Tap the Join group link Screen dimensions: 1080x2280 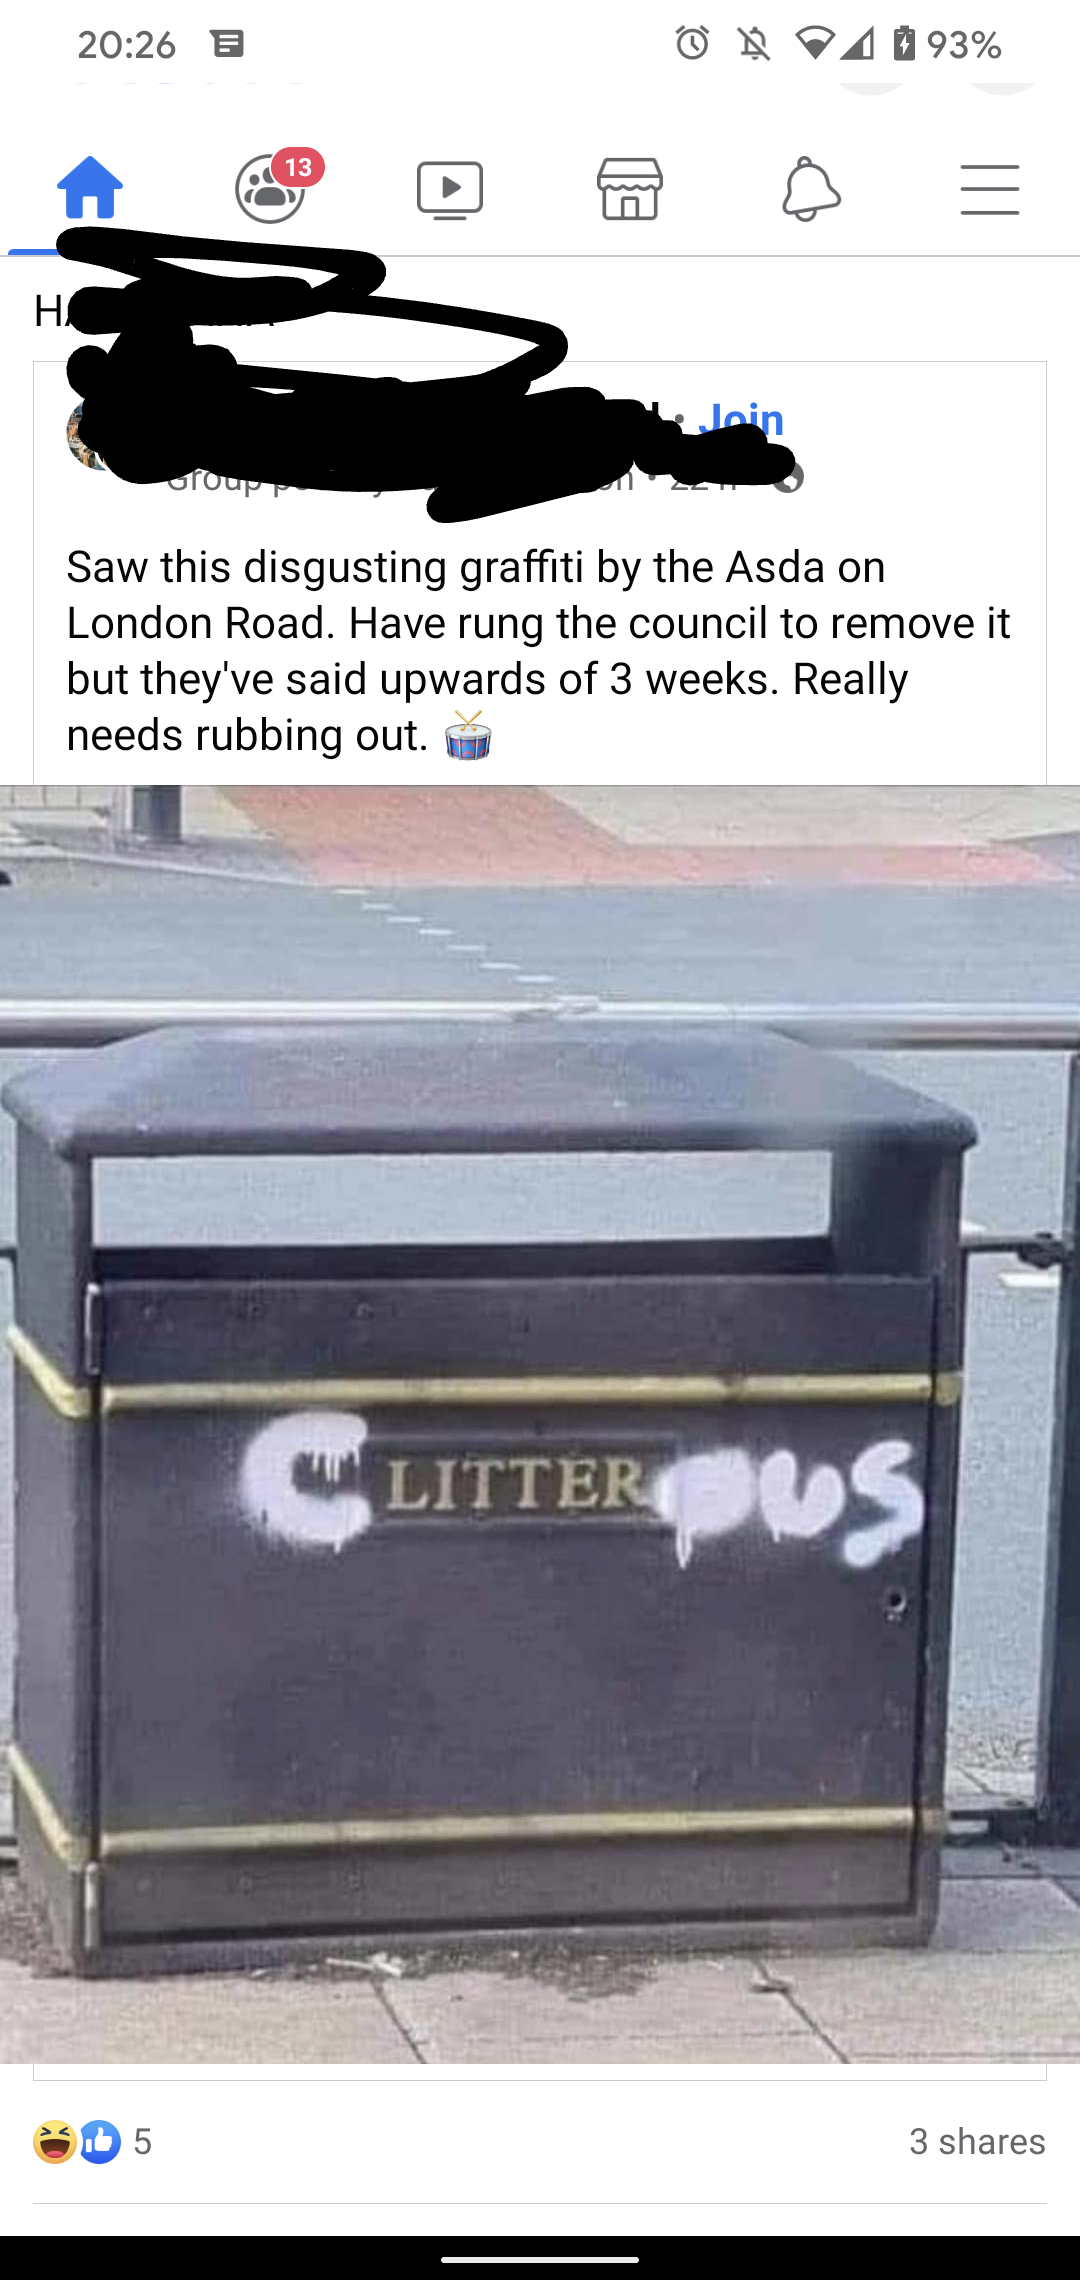(741, 418)
